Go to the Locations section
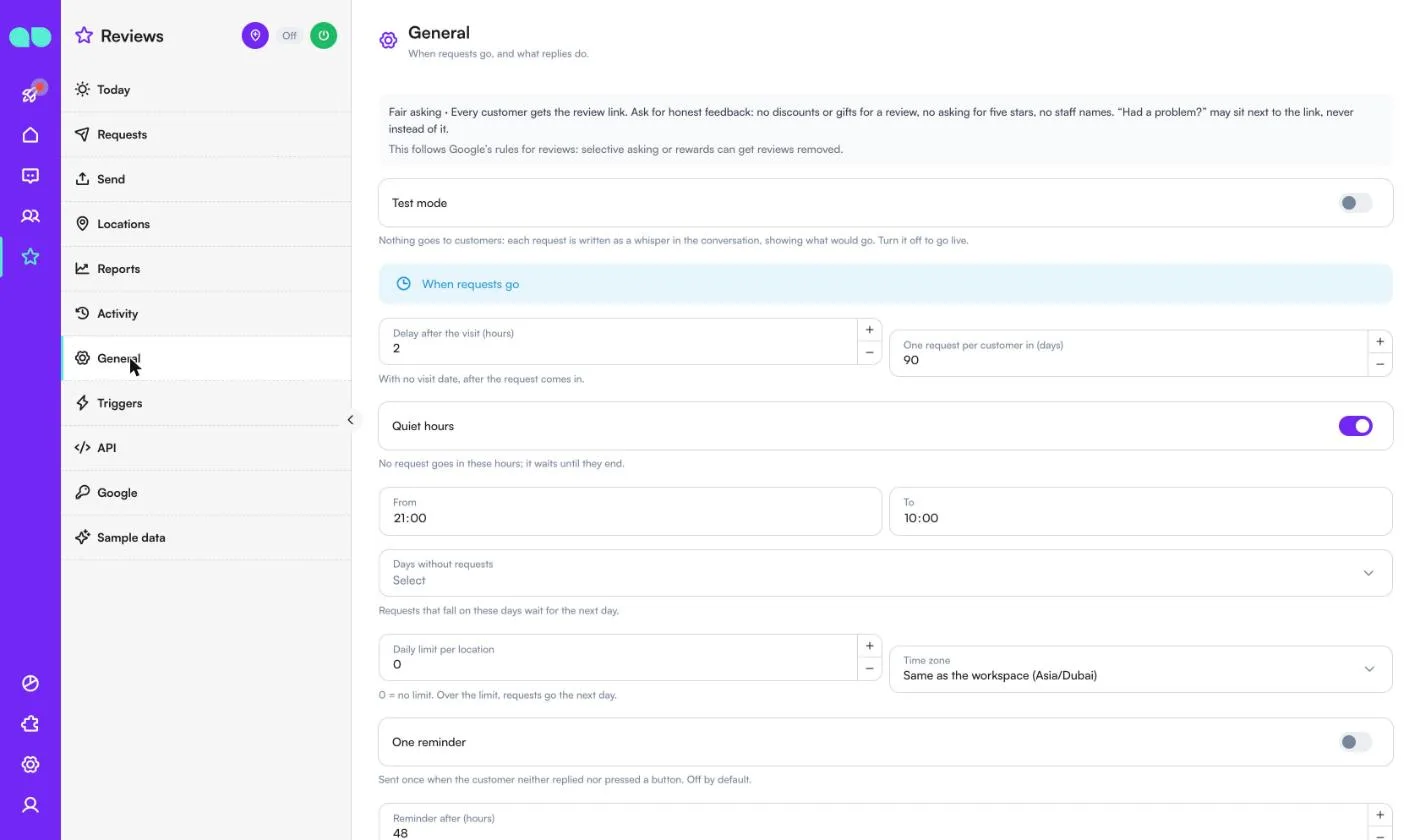 point(206,224)
